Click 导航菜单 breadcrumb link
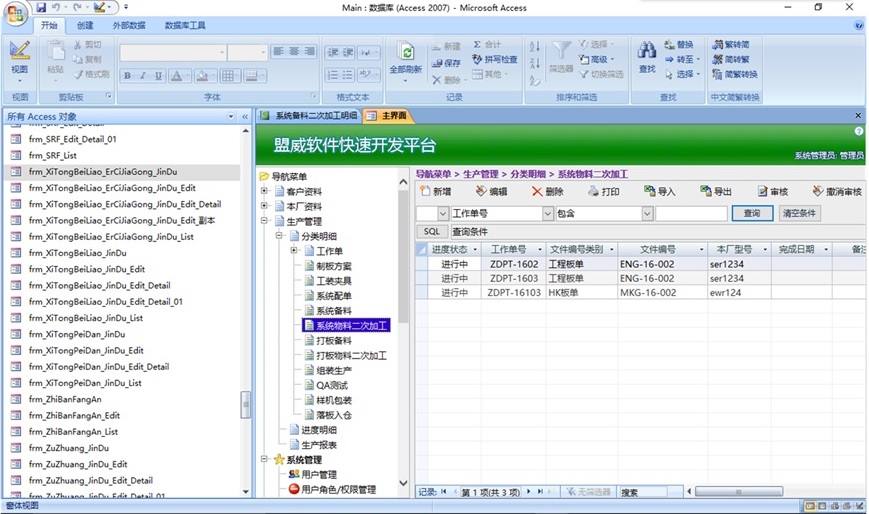Screen dimensions: 869x514 click(x=433, y=174)
